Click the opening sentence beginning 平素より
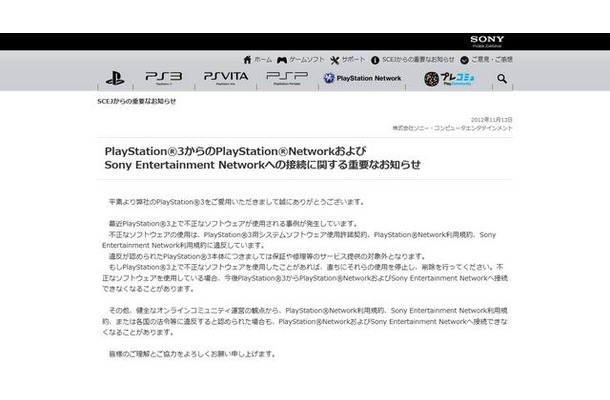Screen dimensions: 610x400 (x=237, y=202)
